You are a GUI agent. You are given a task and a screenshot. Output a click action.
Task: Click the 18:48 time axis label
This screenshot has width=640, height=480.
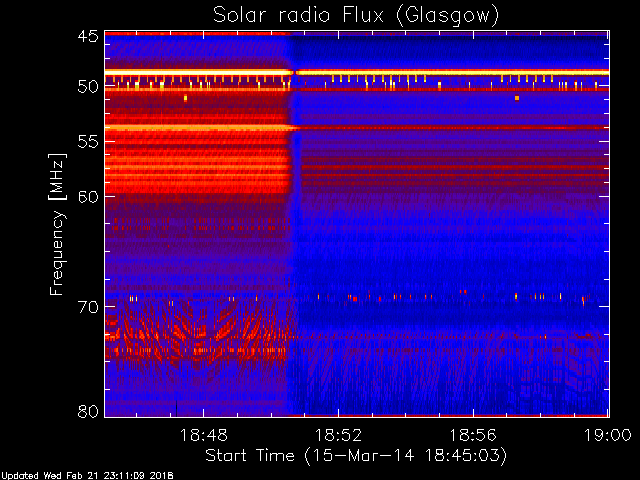point(204,435)
